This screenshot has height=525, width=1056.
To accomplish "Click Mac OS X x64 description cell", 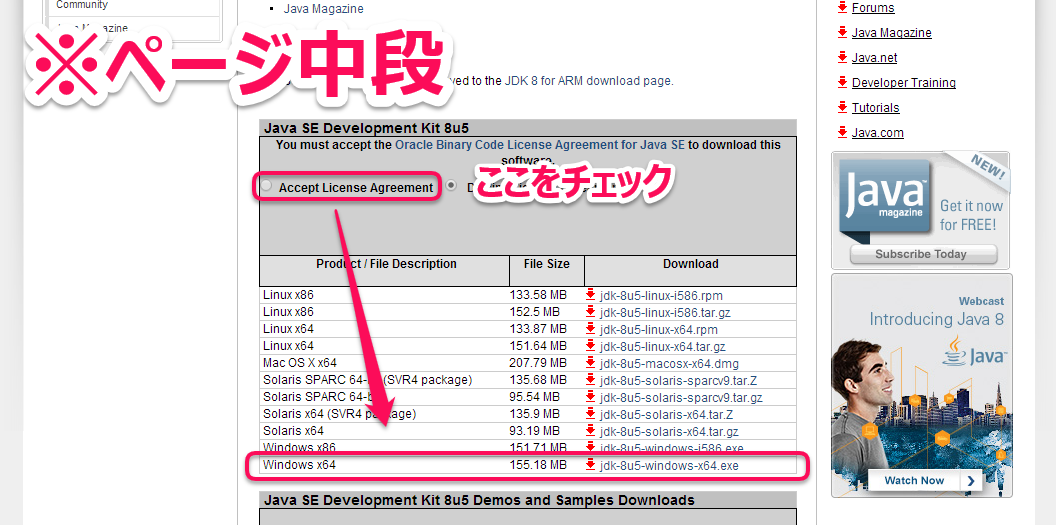I will click(385, 363).
